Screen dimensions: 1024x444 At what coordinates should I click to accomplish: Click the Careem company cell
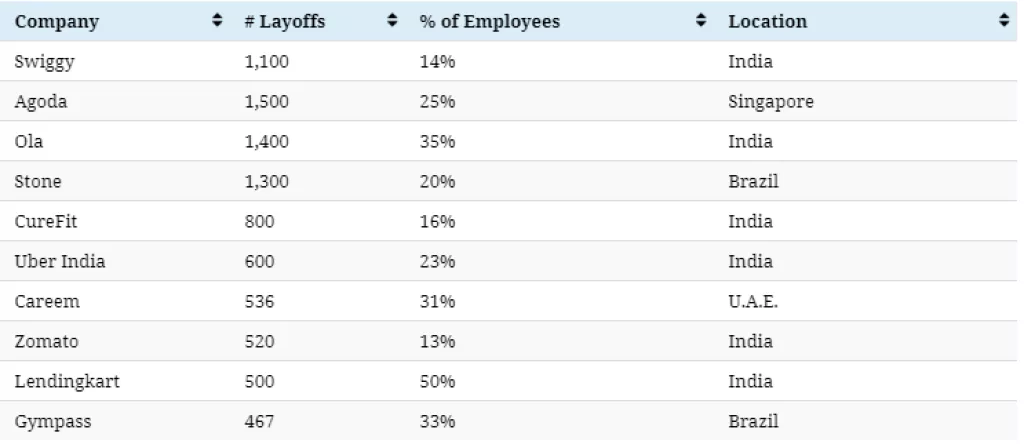click(x=46, y=302)
